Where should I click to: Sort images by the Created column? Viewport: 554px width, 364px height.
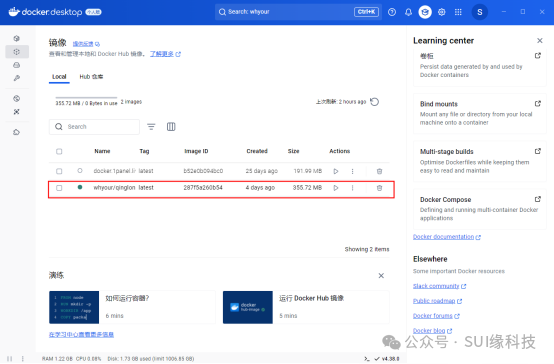257,151
